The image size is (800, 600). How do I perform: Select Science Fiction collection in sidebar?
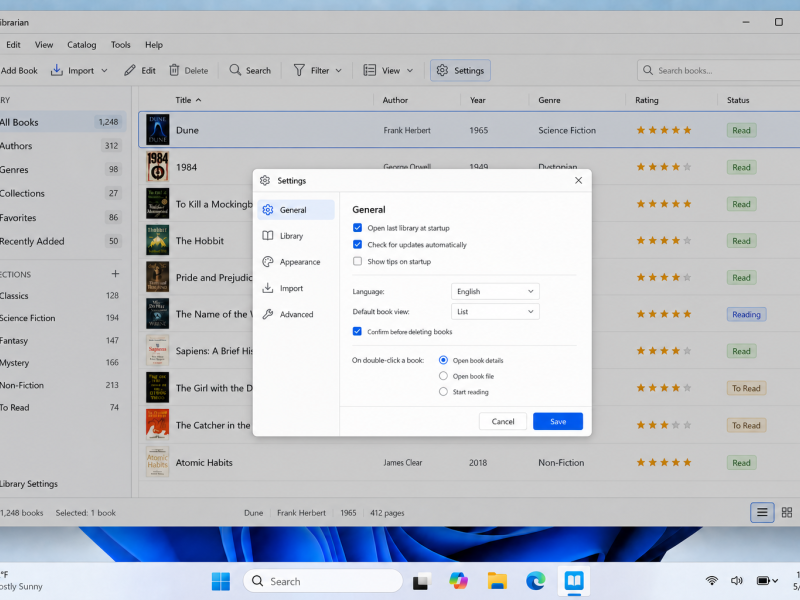[60, 318]
